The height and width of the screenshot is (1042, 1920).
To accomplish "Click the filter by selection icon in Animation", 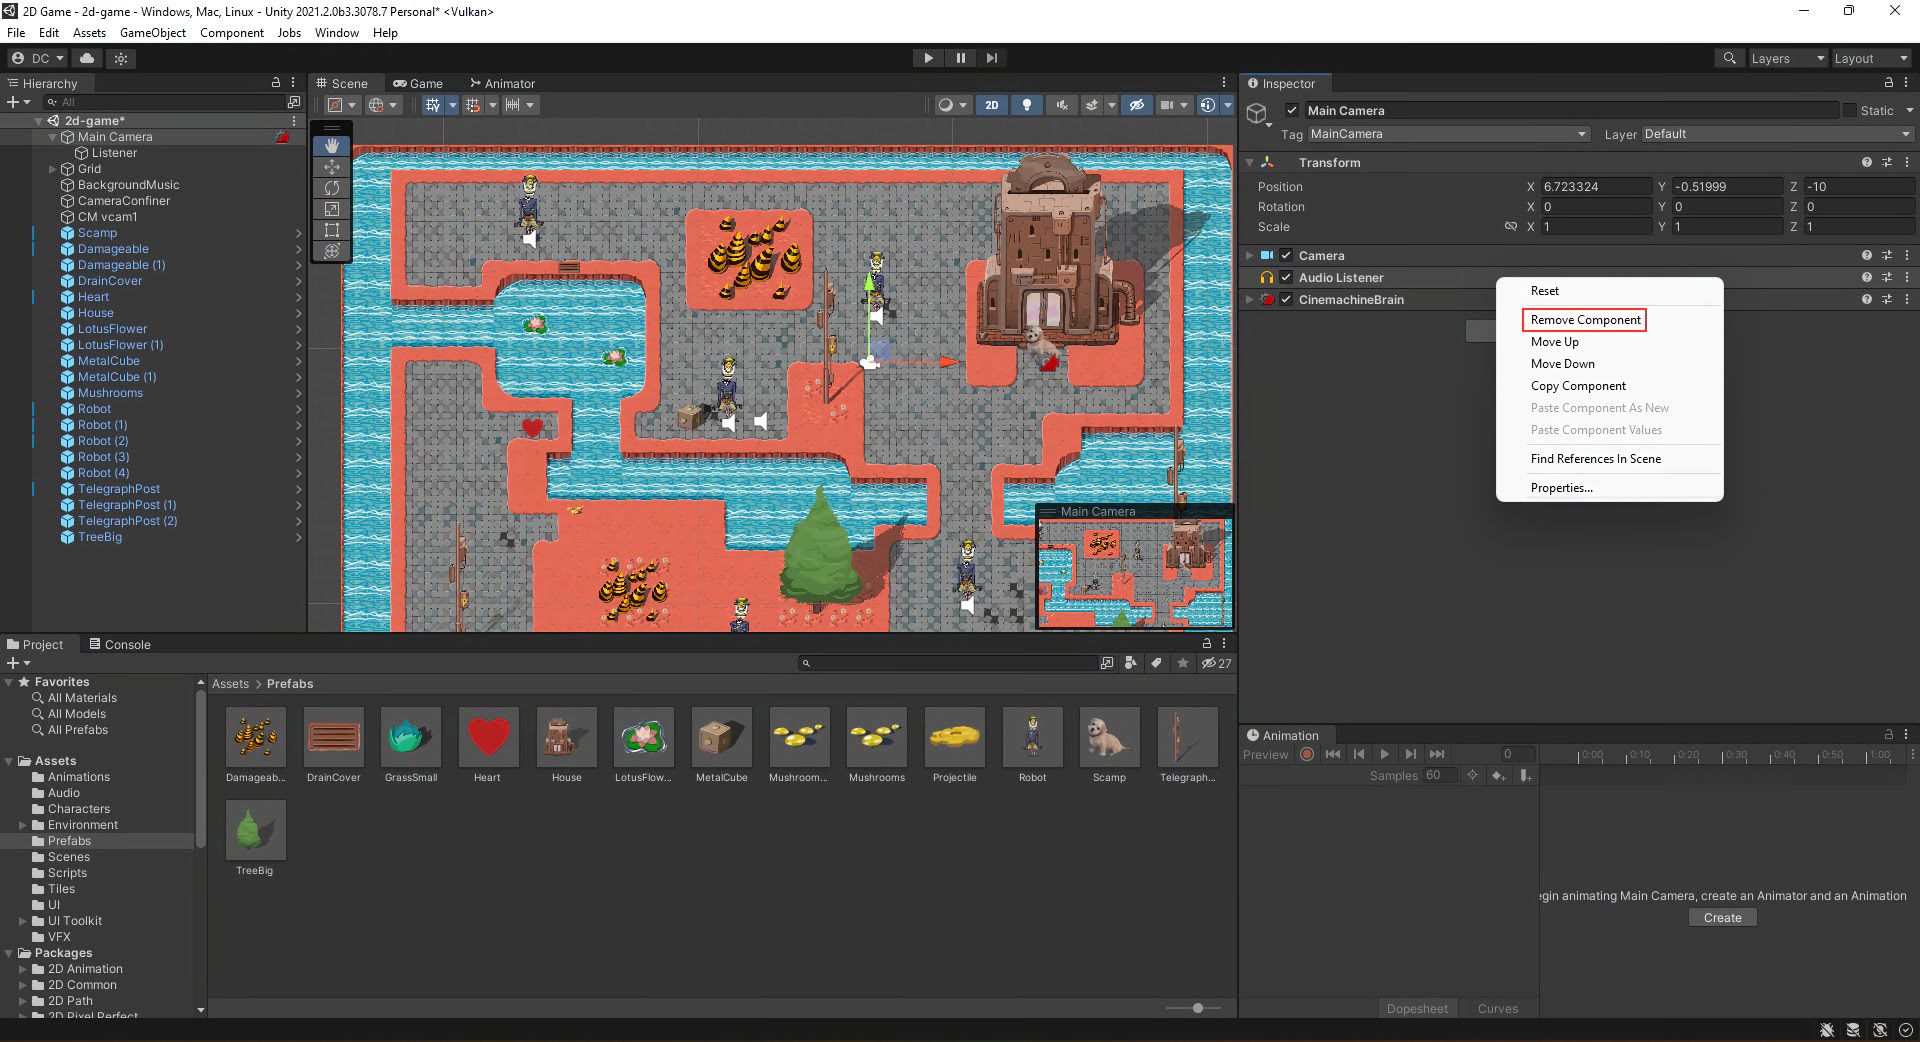I will pos(1472,776).
